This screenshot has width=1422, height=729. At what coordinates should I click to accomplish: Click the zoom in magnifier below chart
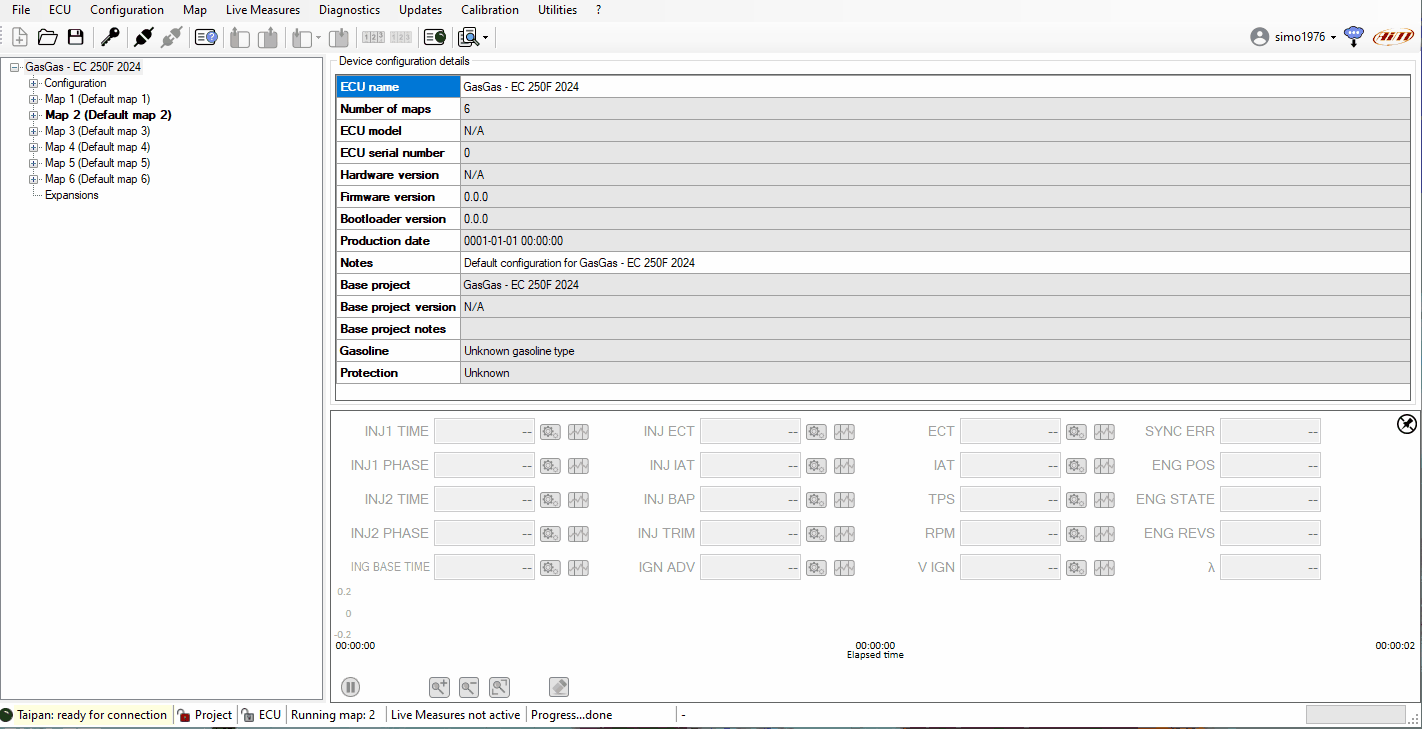click(439, 687)
